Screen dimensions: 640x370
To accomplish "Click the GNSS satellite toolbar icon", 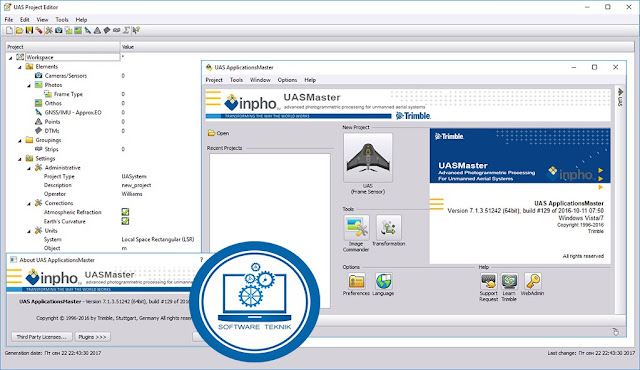I will point(87,30).
